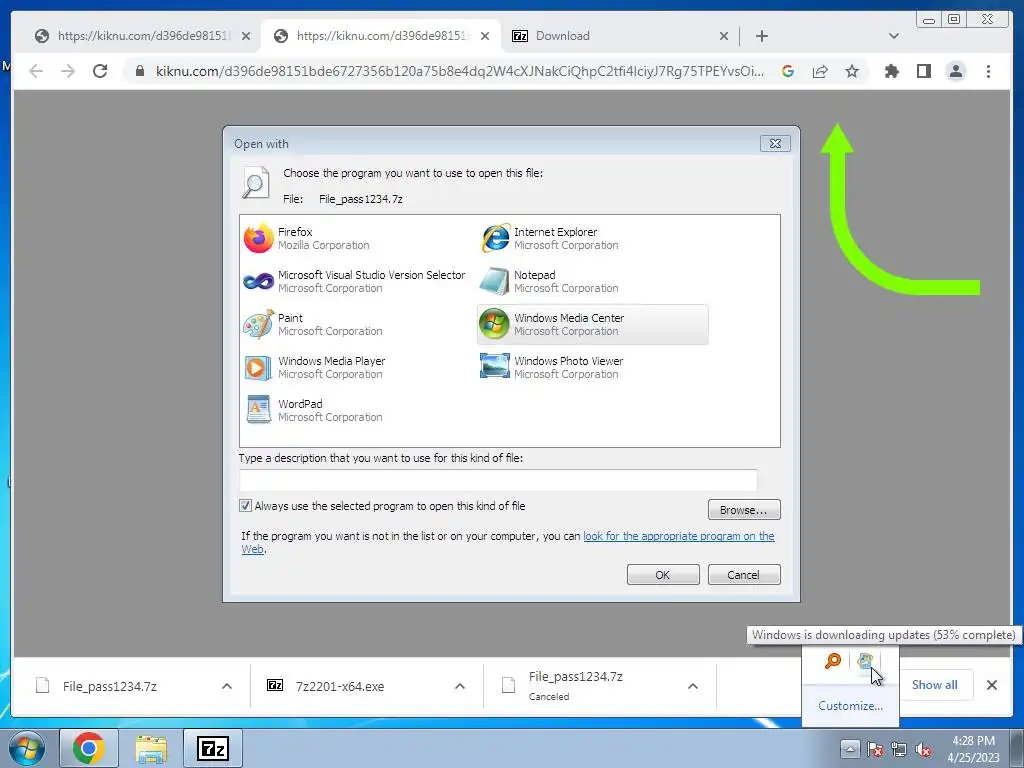Share this page icon

[820, 71]
